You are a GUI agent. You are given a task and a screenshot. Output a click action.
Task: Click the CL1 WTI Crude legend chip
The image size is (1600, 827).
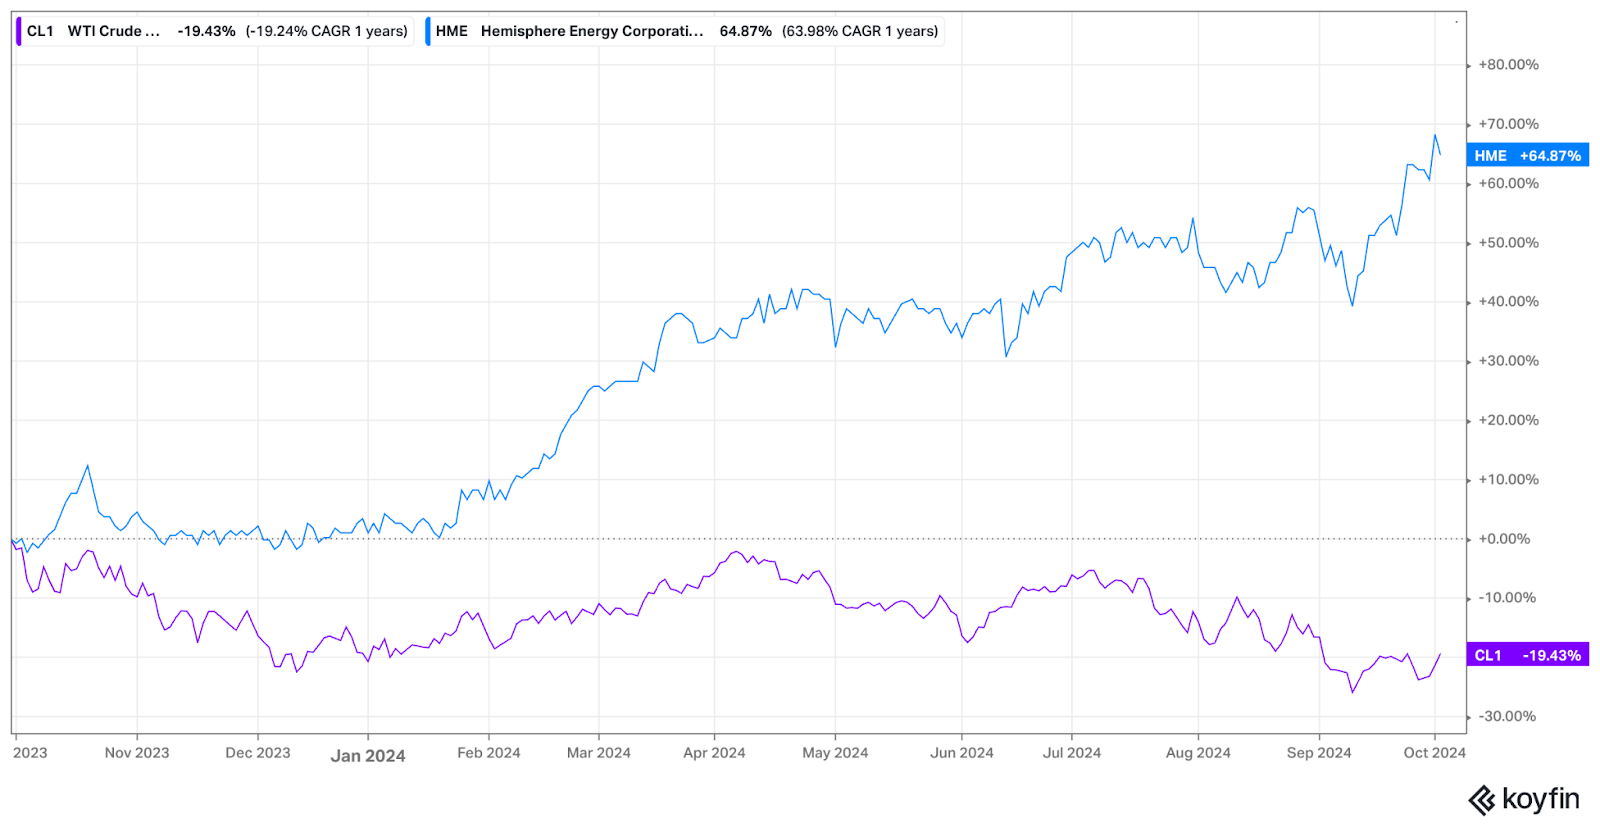[214, 31]
